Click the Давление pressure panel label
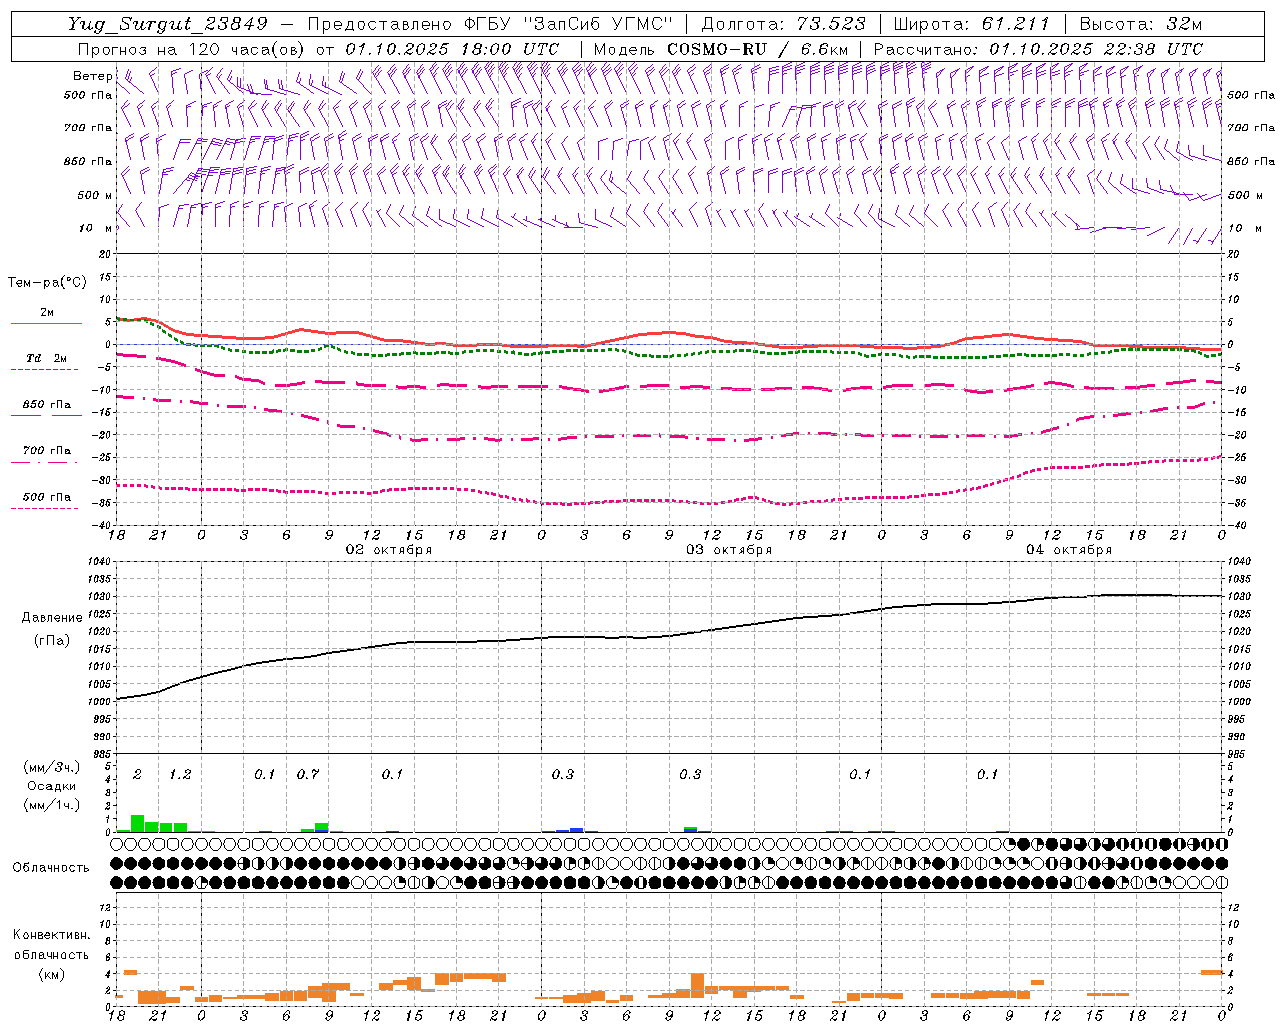This screenshot has height=1024, width=1280. click(x=50, y=618)
